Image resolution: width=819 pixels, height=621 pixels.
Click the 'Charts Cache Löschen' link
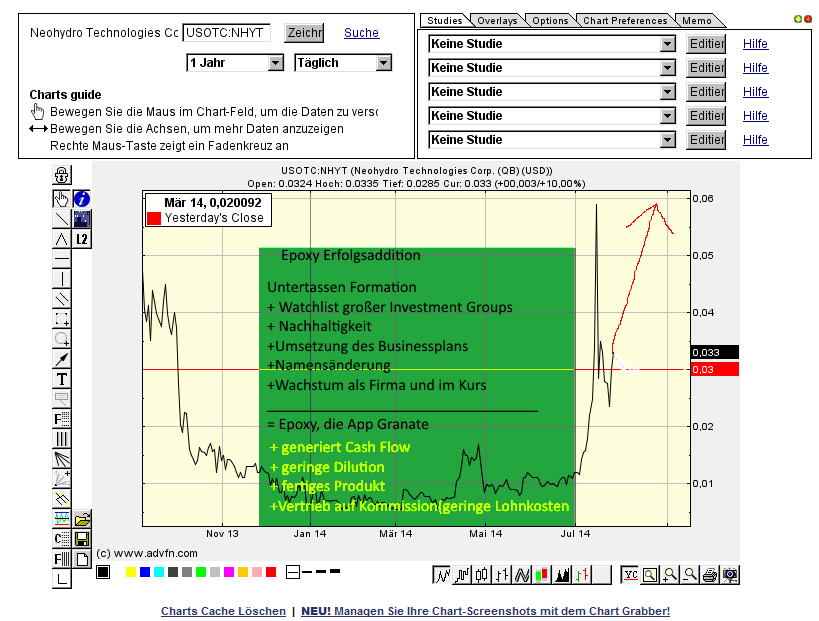(223, 611)
